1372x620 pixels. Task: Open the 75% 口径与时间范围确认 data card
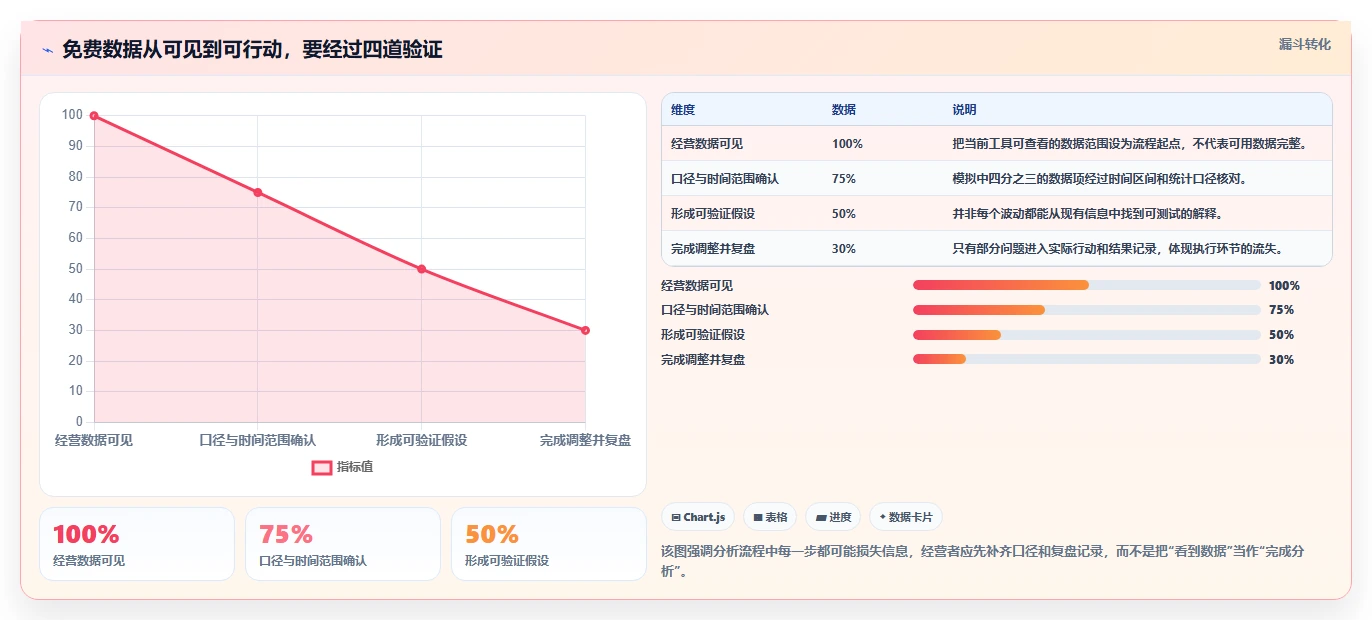coord(343,544)
